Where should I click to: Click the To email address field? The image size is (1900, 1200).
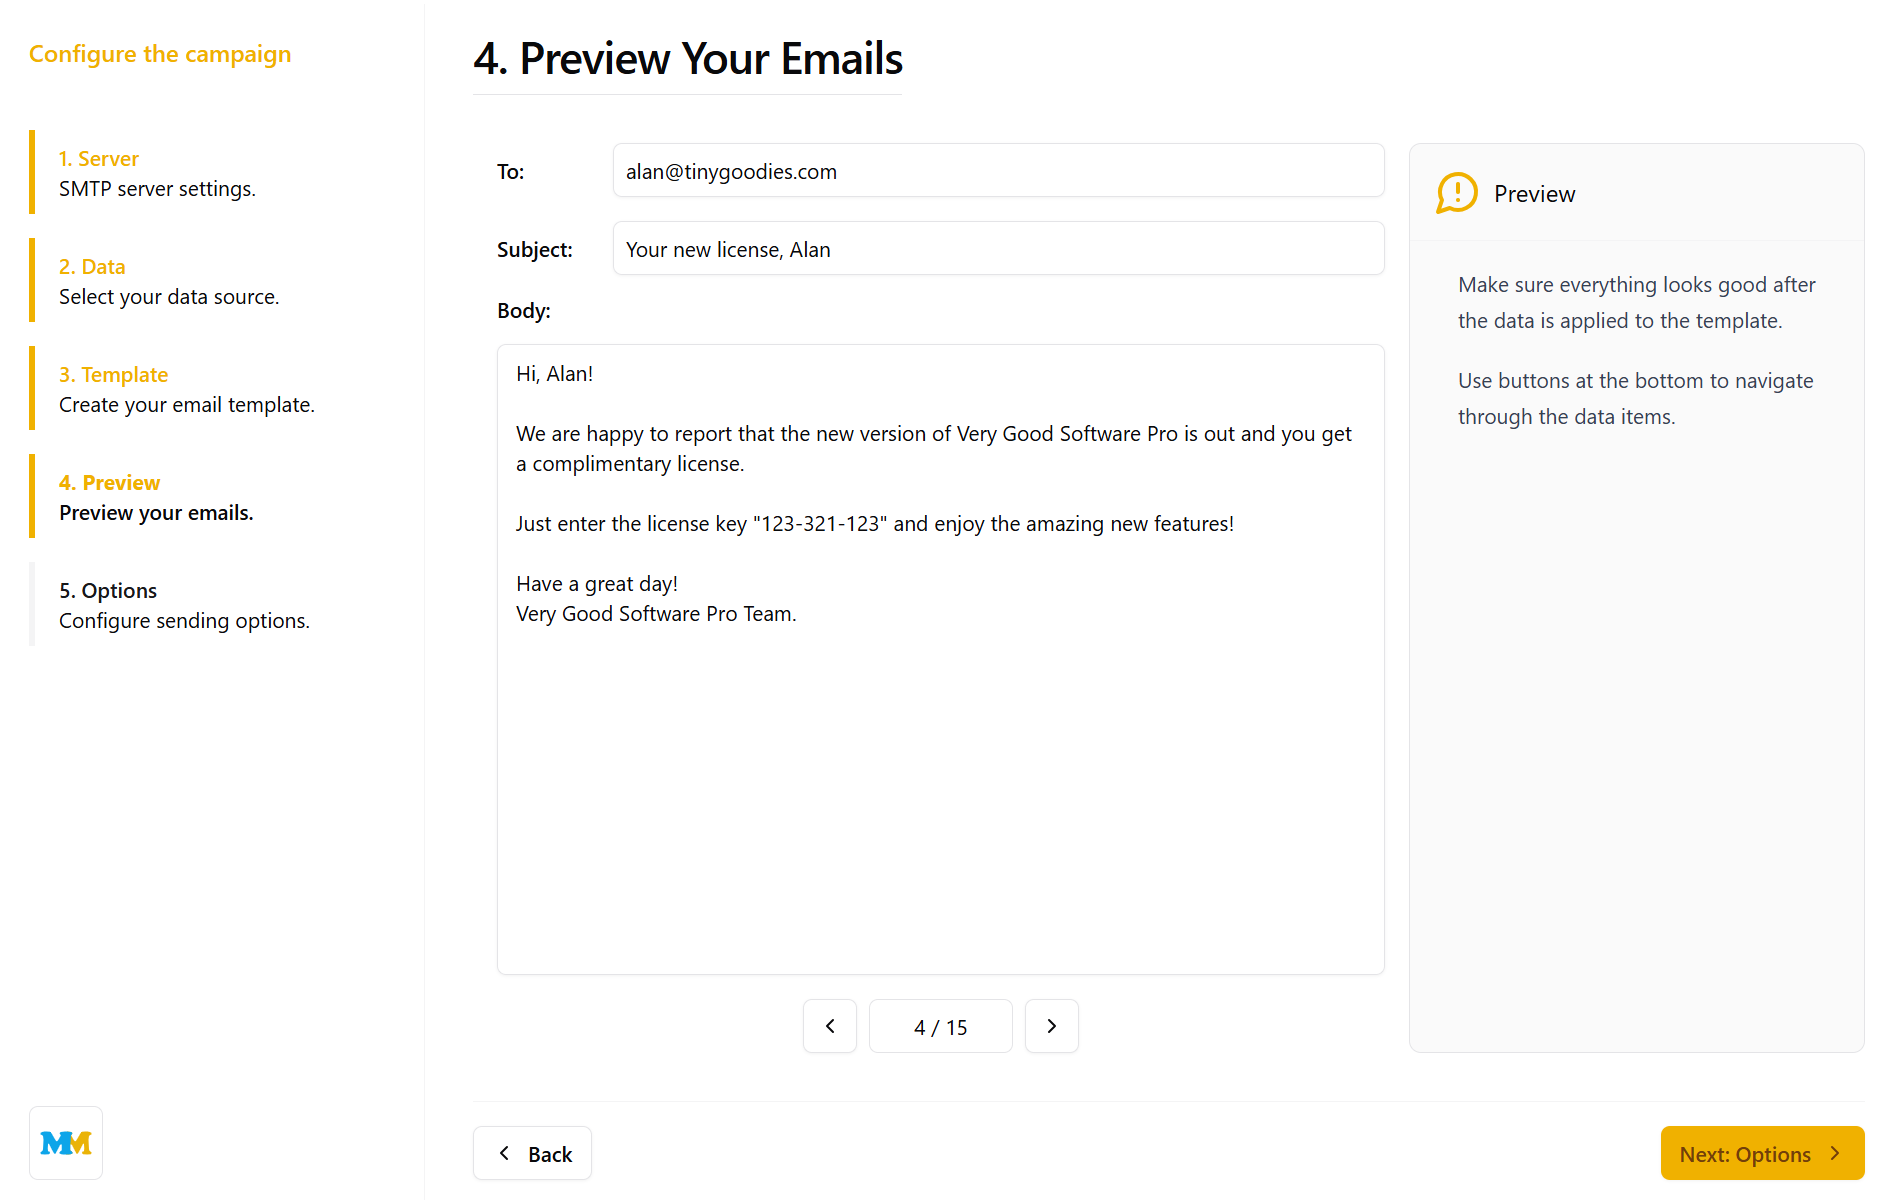pyautogui.click(x=998, y=171)
